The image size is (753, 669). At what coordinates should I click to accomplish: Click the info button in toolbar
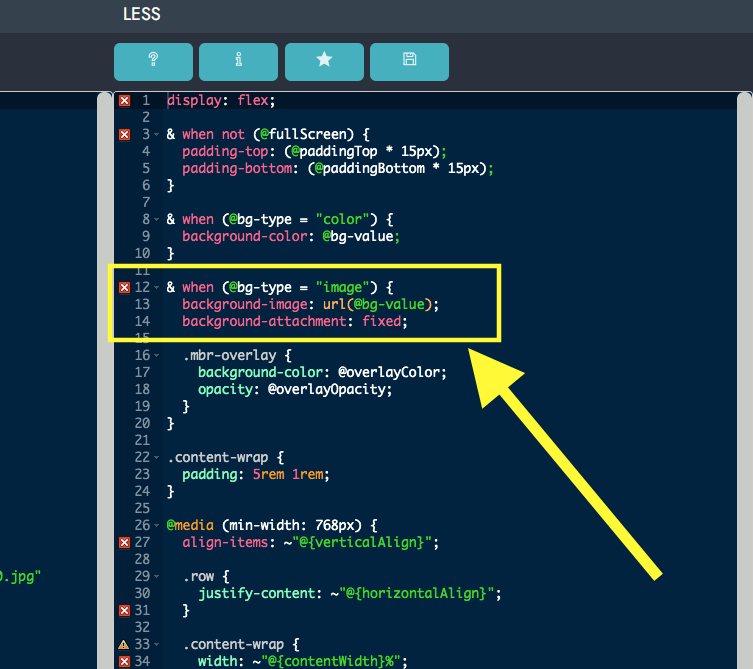(x=238, y=62)
